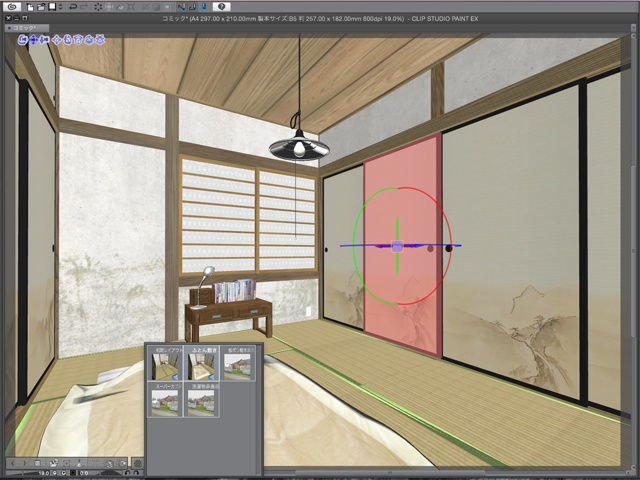
Task: Click the Invert selection icon
Action: coord(156,7)
